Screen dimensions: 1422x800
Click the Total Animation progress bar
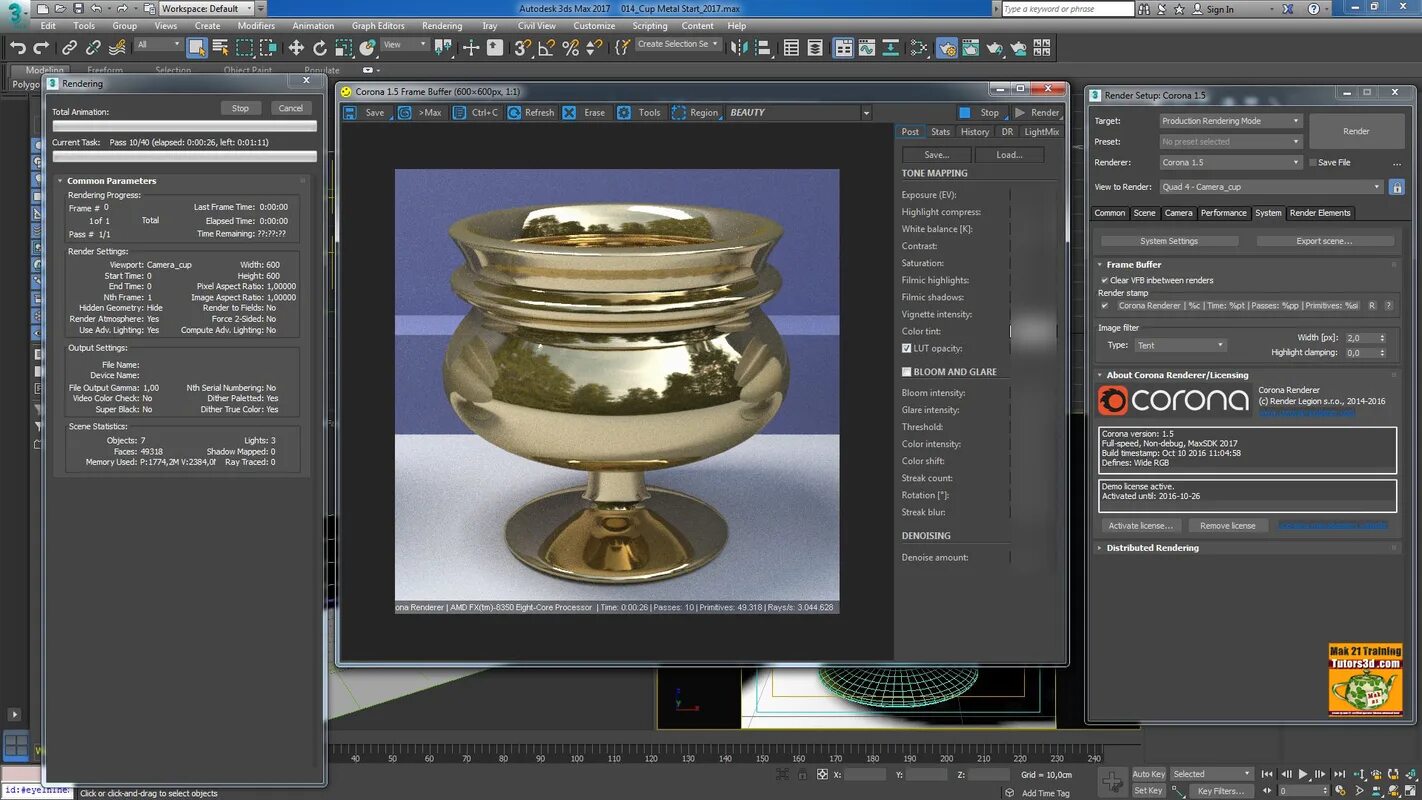pos(184,126)
